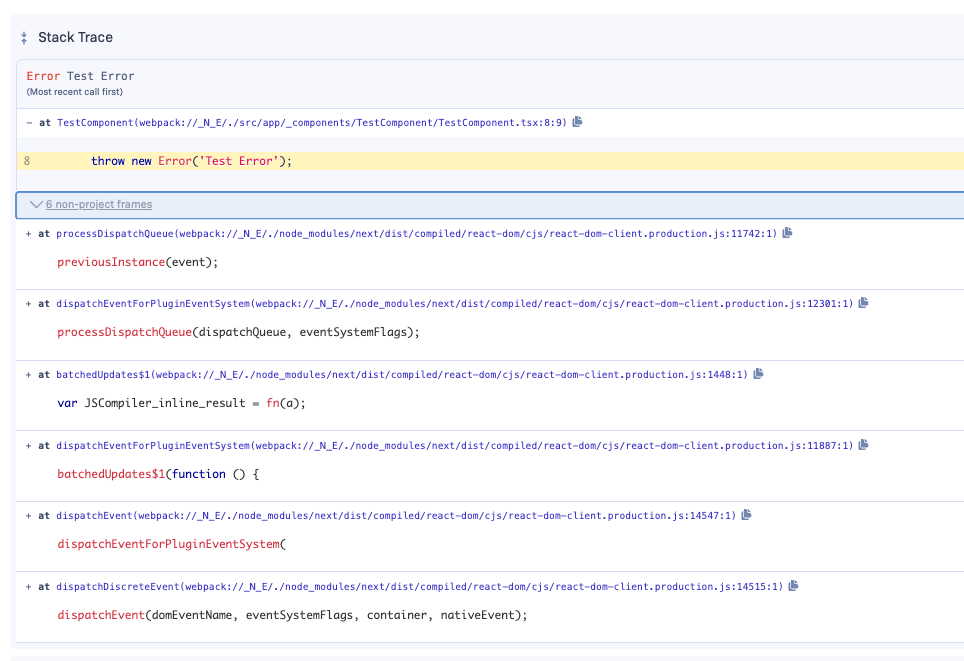Expand dispatchEventForPluginEventSystem frame at line 12301
The image size is (964, 661).
point(28,304)
